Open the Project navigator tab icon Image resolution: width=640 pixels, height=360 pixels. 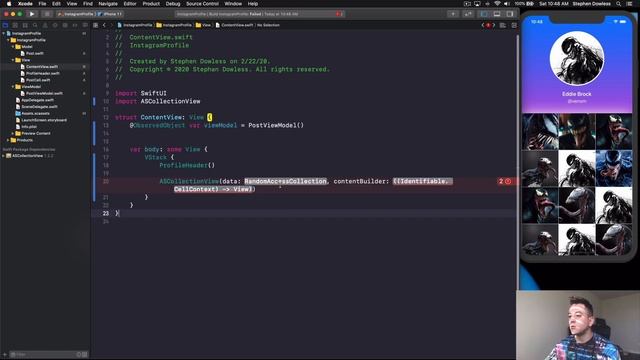(x=5, y=25)
